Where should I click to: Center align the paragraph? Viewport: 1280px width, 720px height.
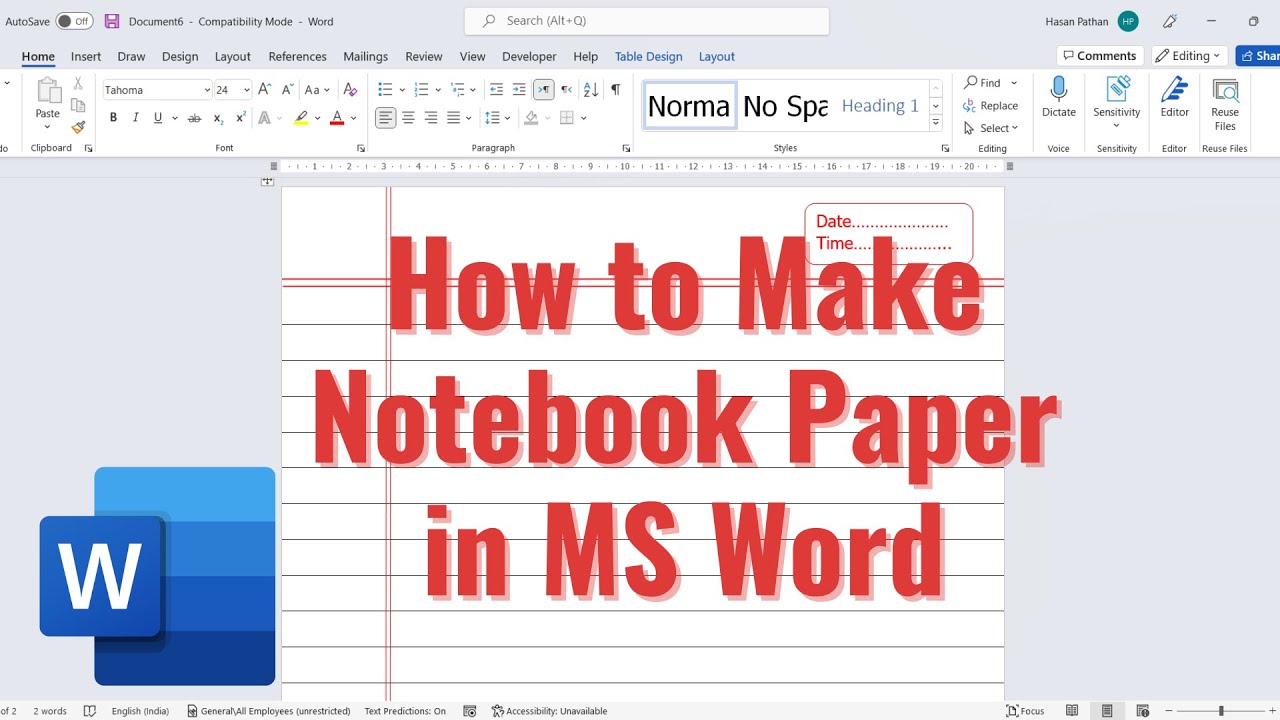click(408, 118)
